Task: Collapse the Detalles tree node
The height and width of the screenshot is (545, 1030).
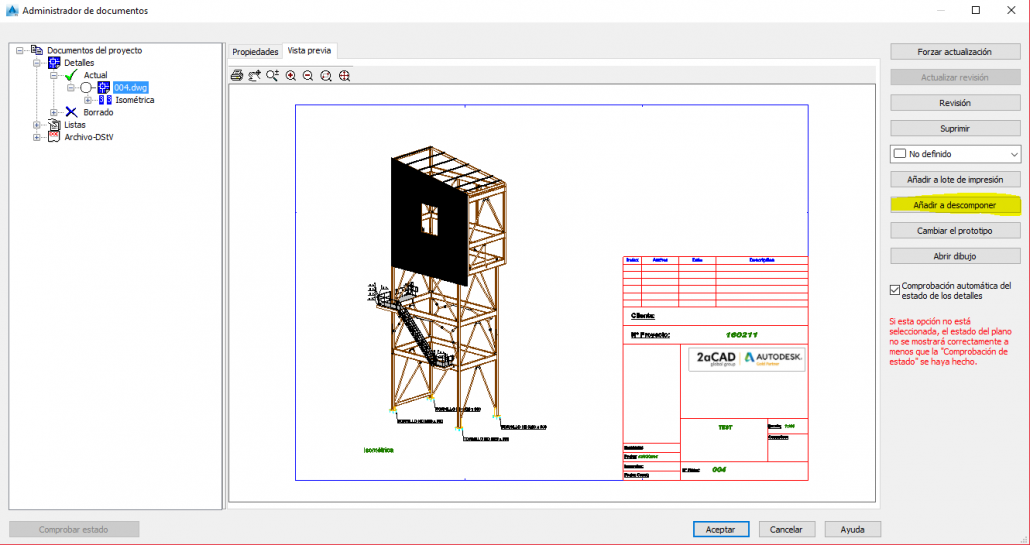Action: [x=37, y=63]
